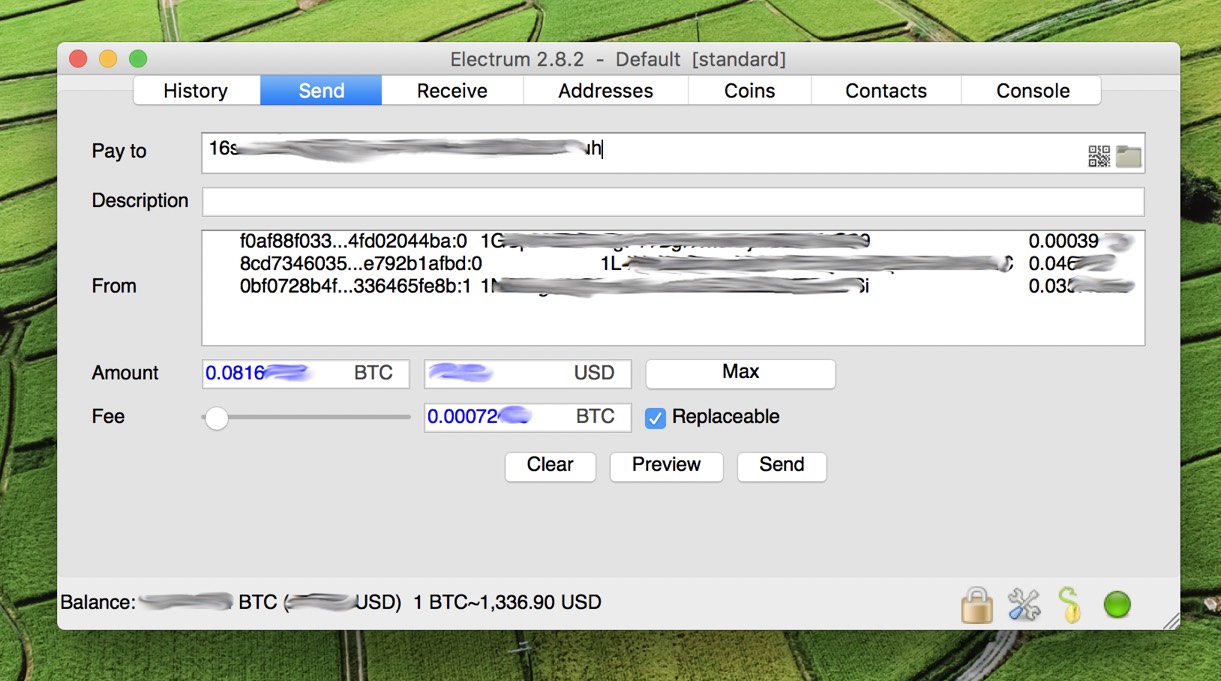The height and width of the screenshot is (681, 1221).
Task: Click the BTC amount field
Action: point(306,374)
